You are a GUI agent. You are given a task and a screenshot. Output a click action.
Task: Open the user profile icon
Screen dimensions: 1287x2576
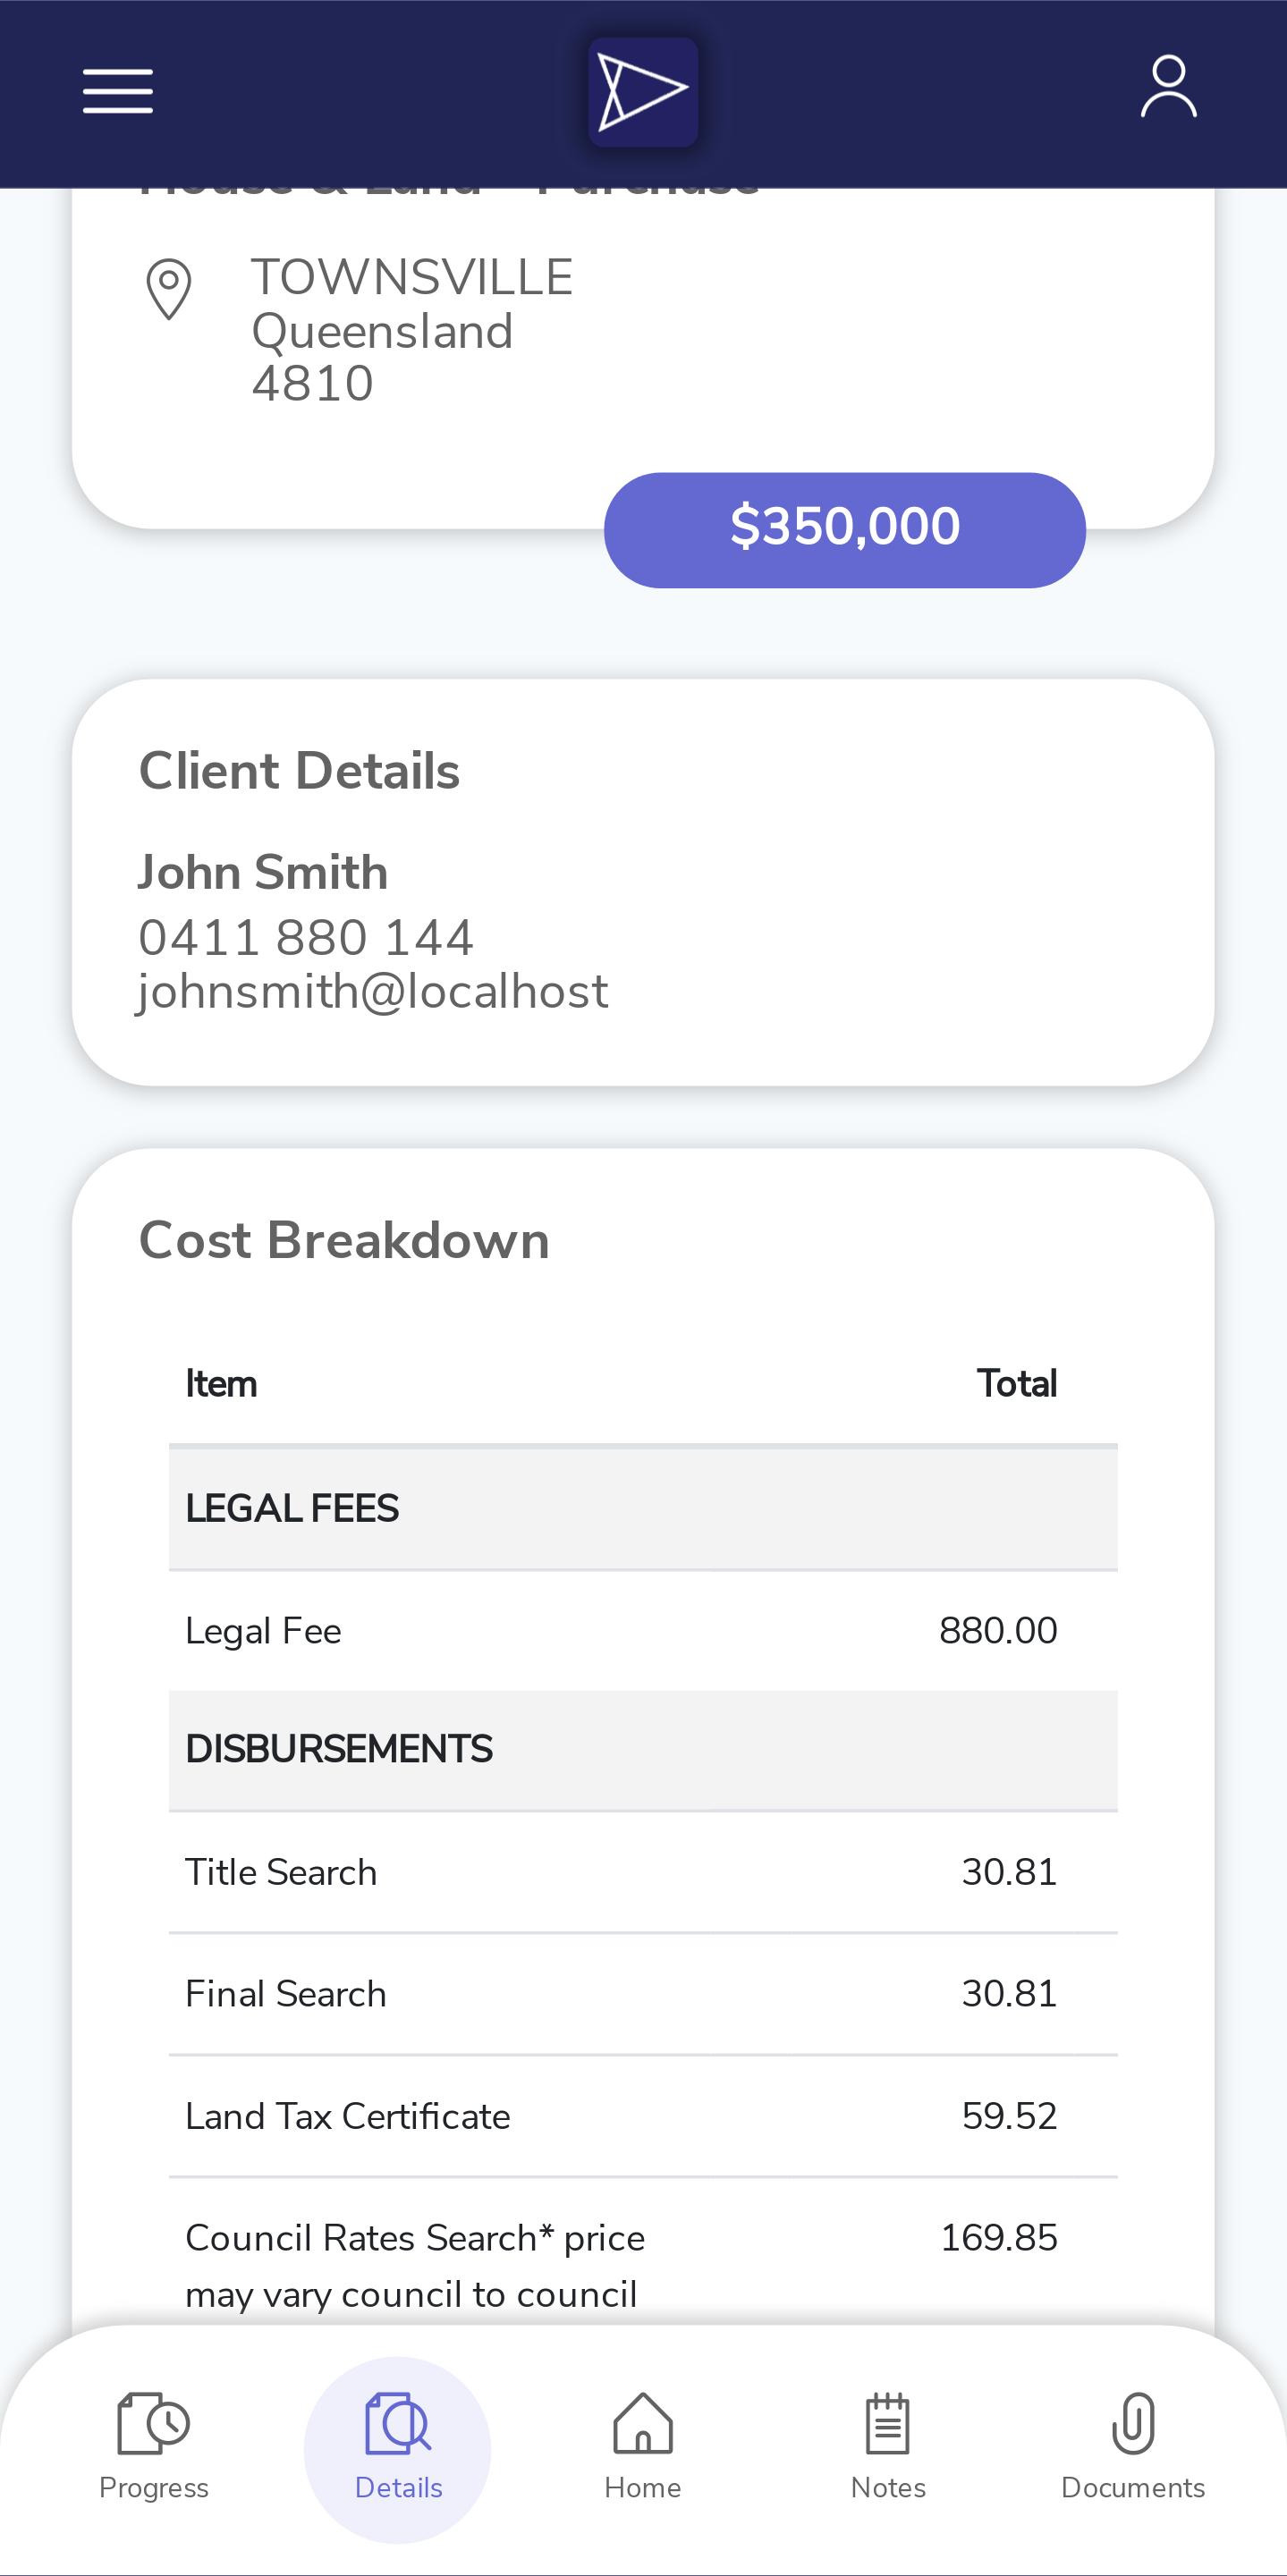[1168, 87]
